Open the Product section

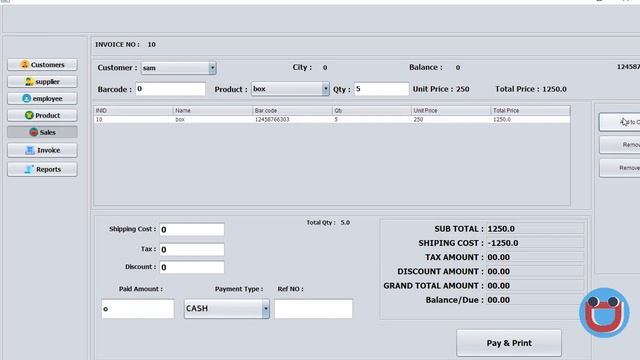click(42, 116)
